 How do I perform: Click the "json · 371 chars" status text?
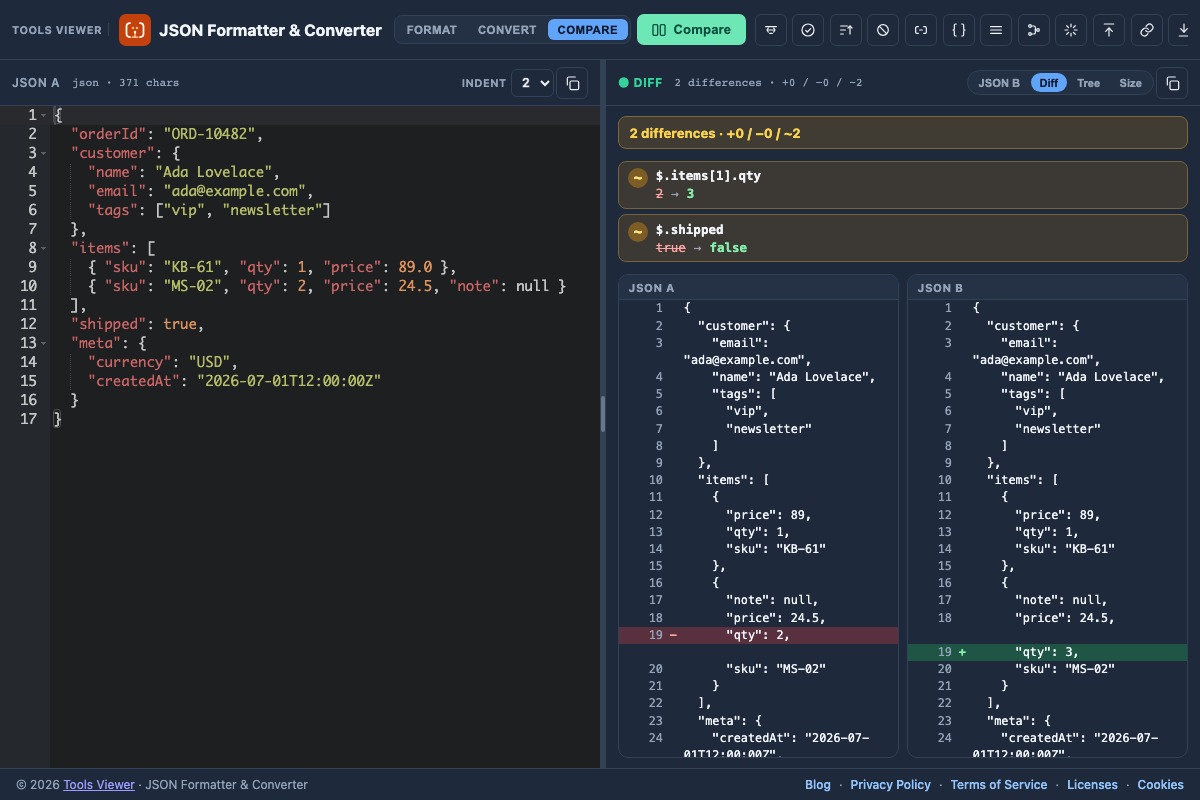coord(126,83)
